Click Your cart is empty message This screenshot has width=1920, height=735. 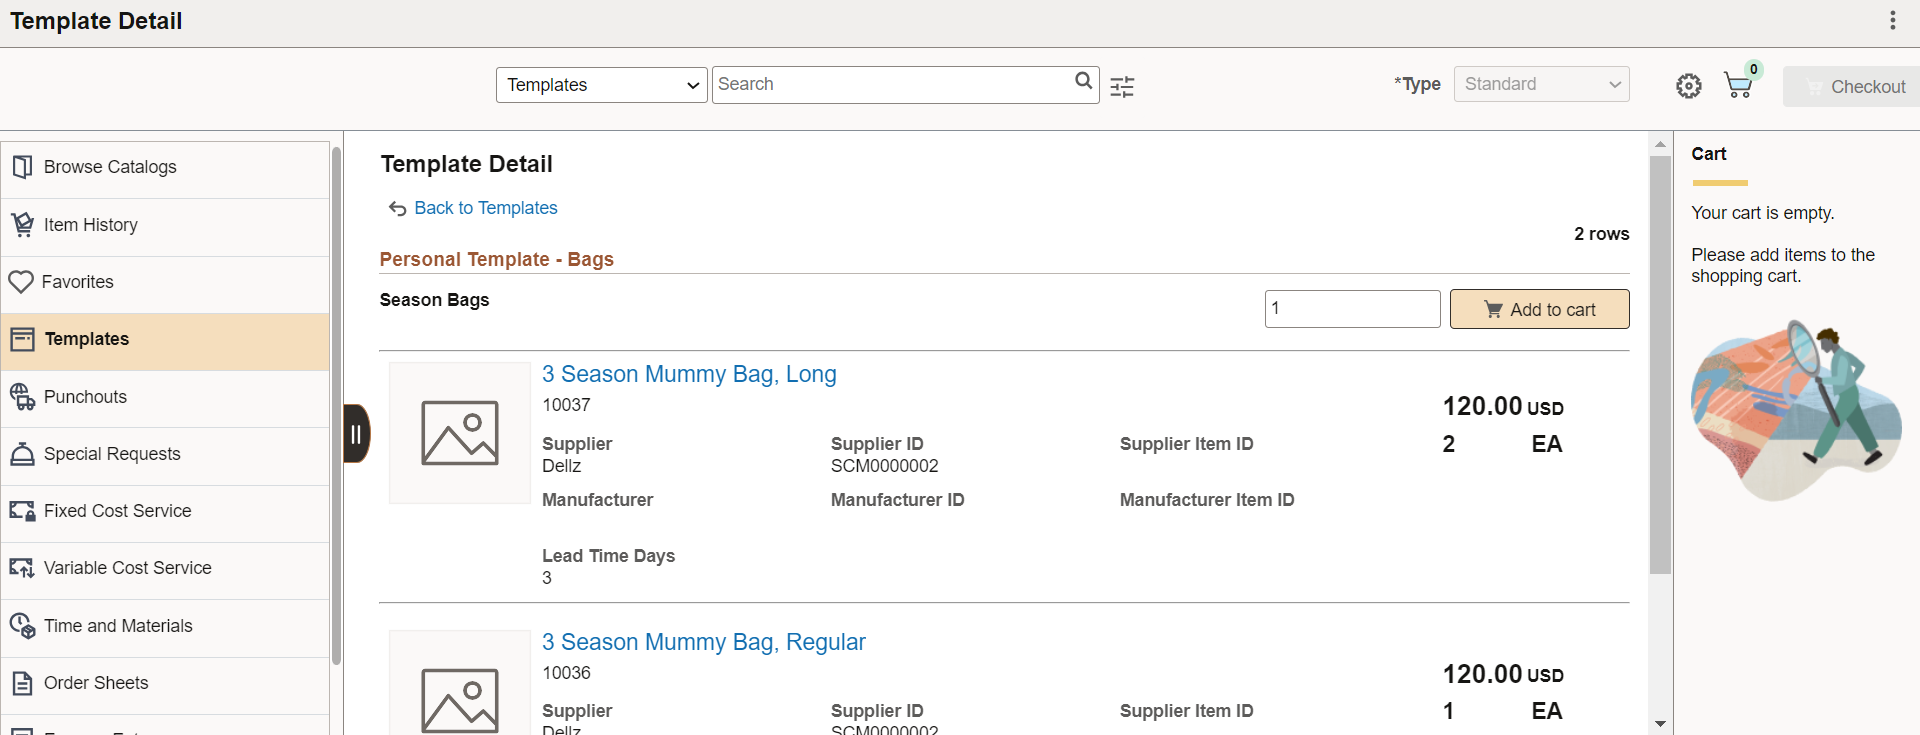coord(1763,213)
